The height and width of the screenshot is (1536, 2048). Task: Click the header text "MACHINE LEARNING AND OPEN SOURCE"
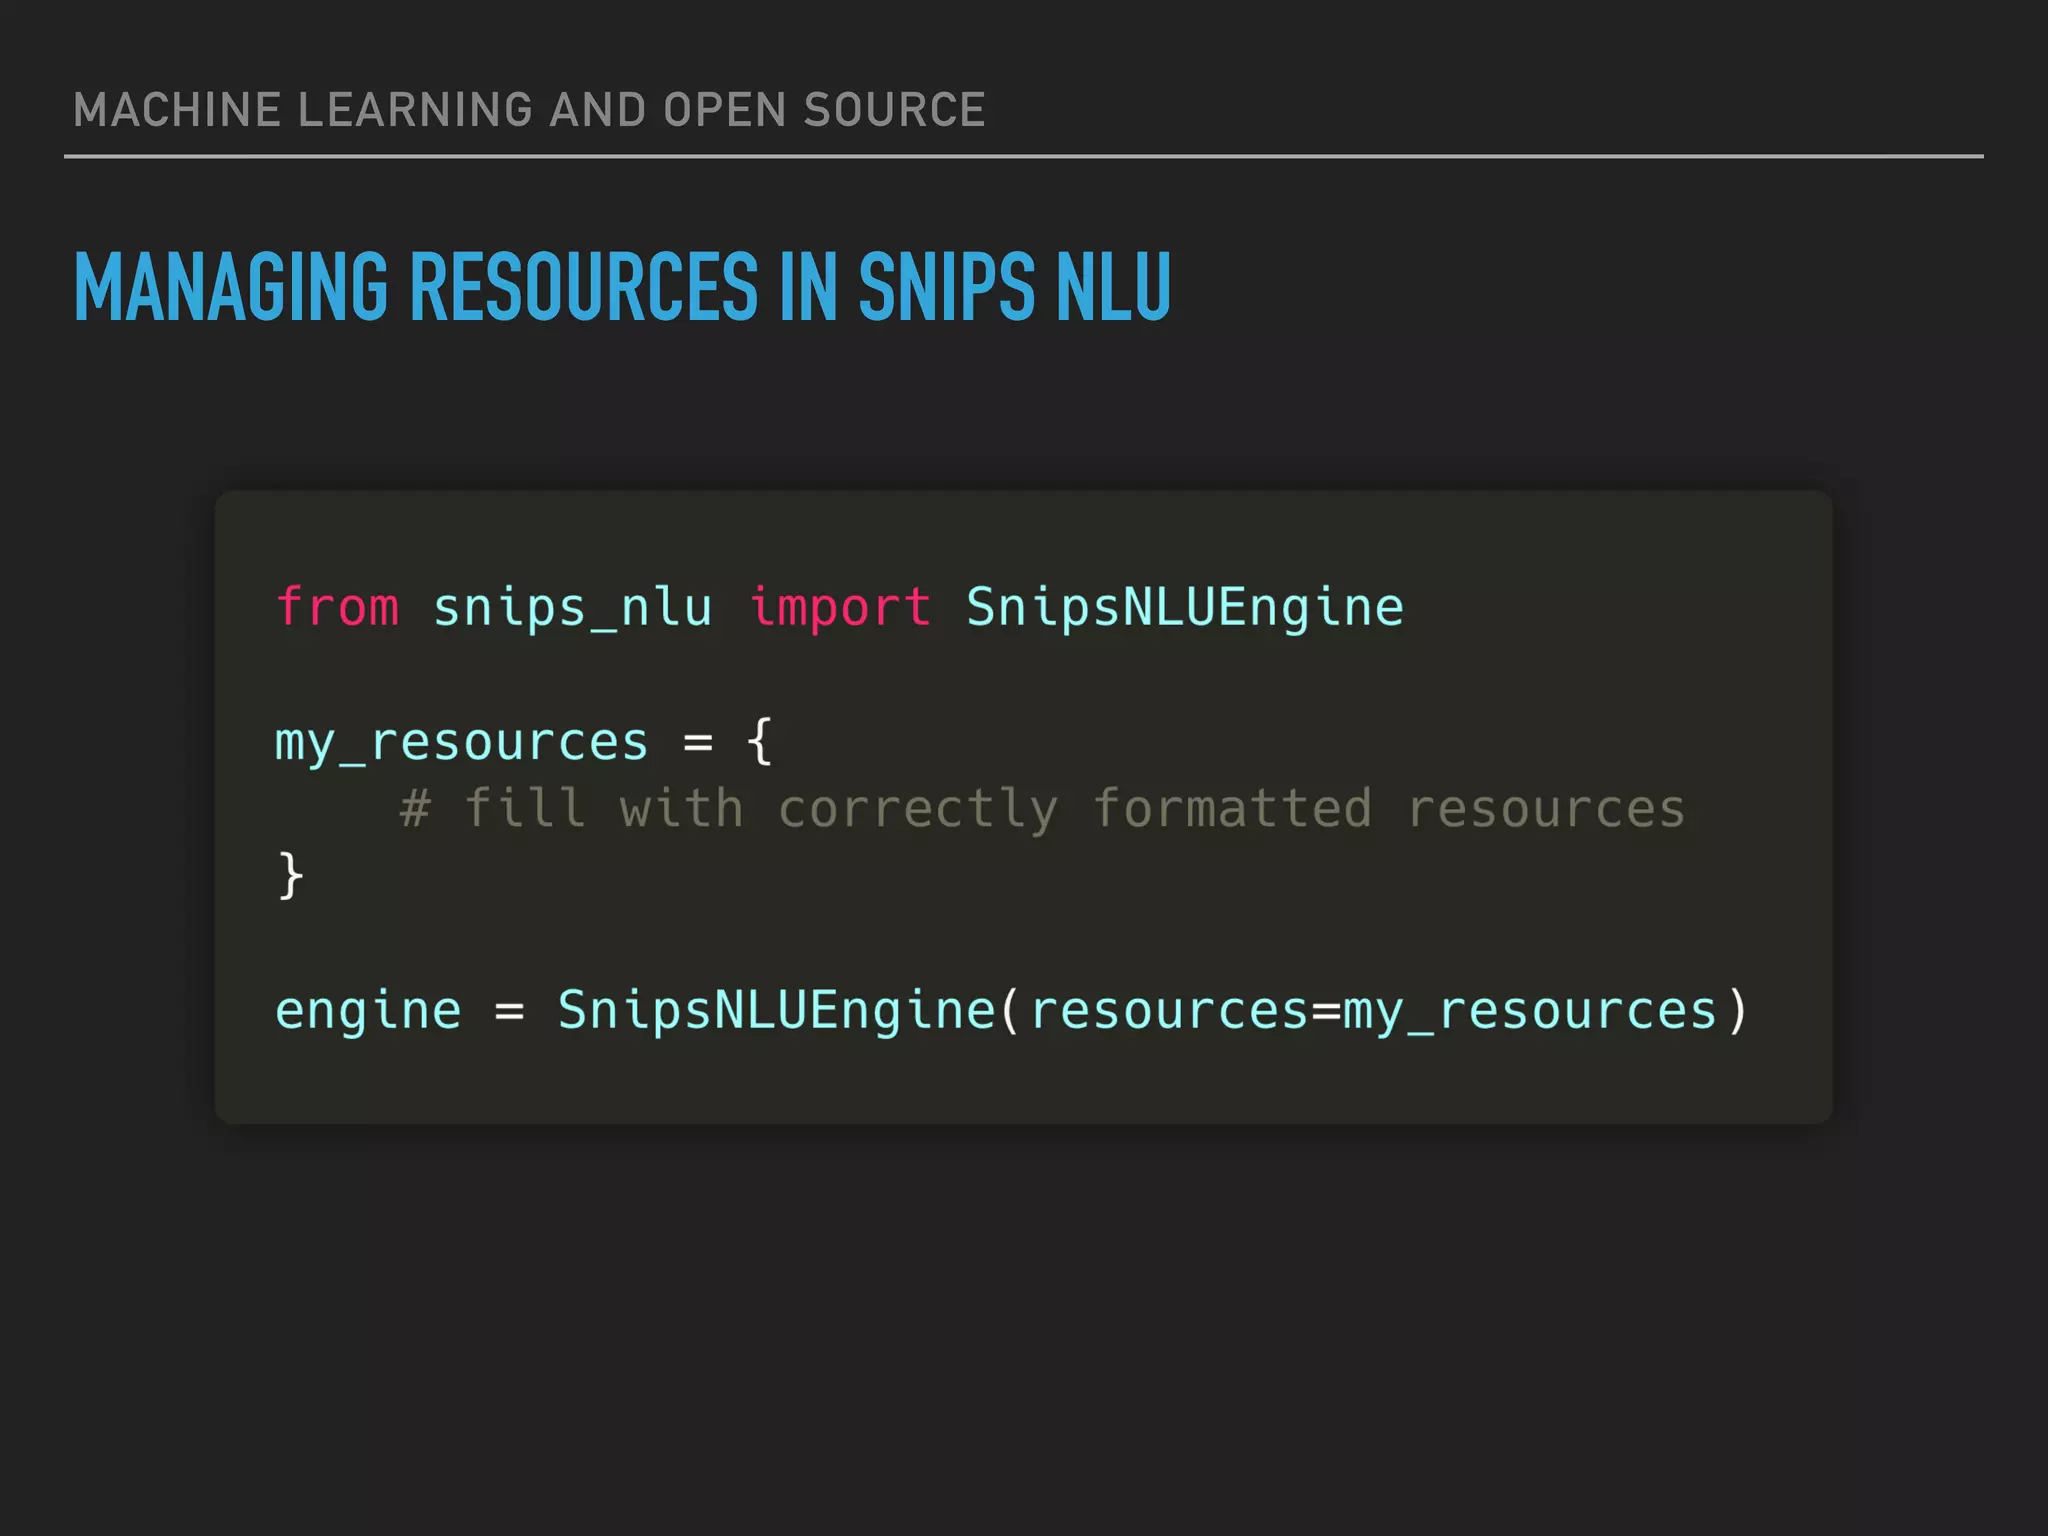[x=529, y=110]
